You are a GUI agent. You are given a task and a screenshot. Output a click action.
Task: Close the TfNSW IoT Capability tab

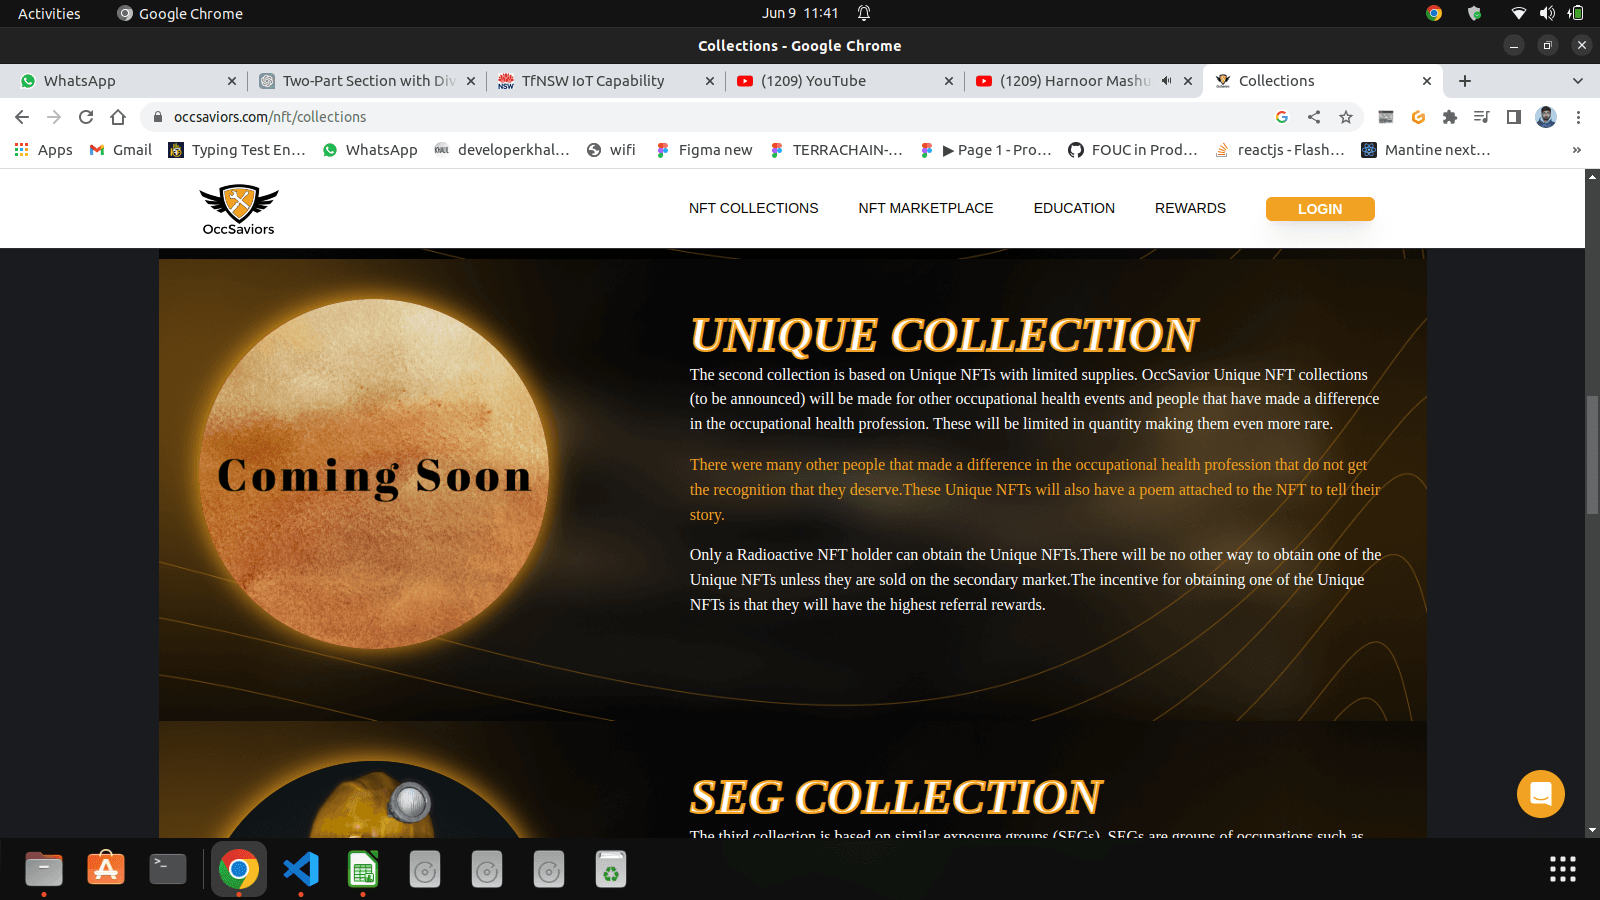tap(710, 81)
